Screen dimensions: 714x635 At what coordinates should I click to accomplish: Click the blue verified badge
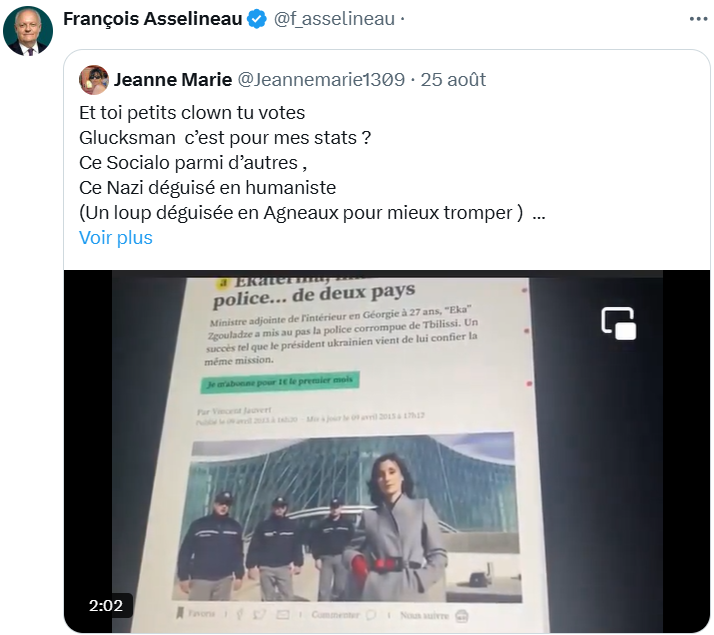tap(257, 19)
